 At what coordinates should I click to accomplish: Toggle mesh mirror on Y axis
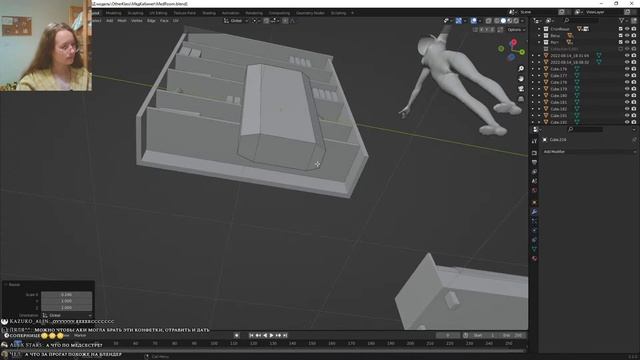(487, 30)
